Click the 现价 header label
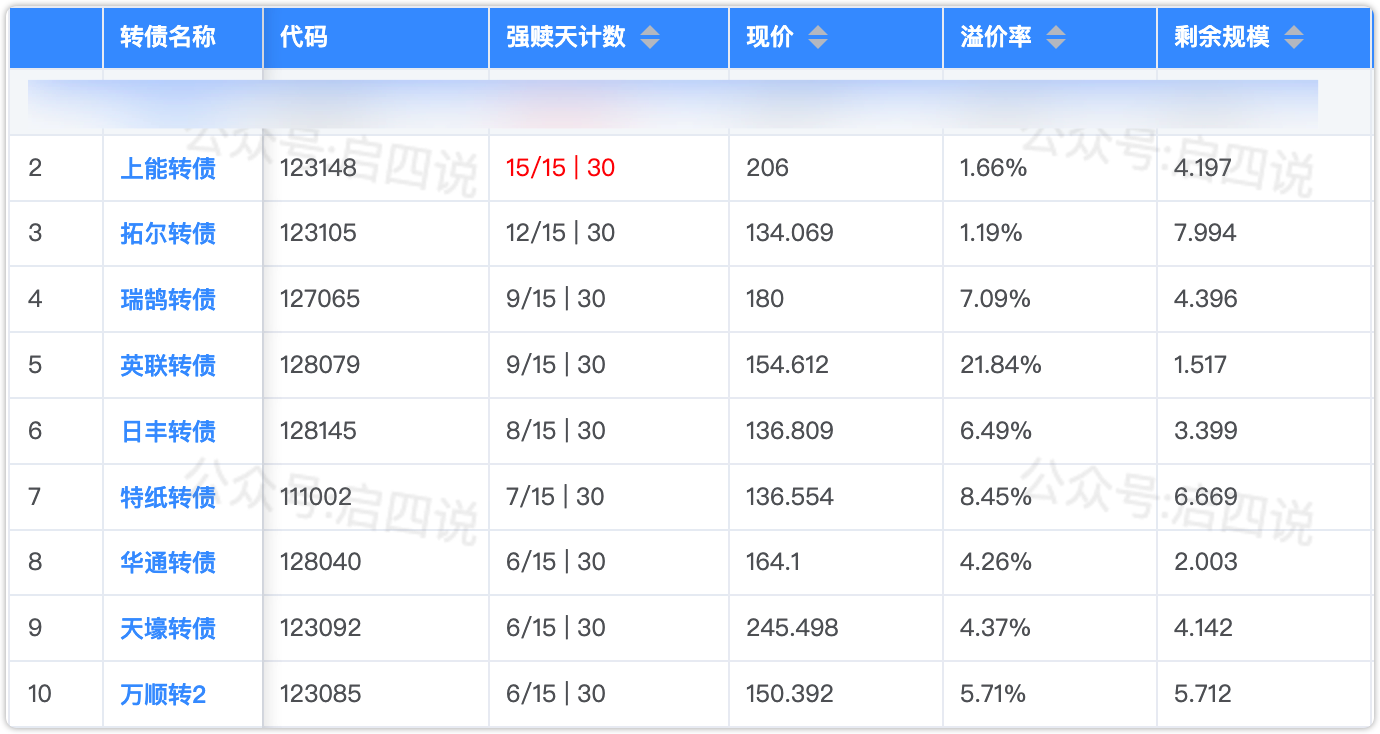The height and width of the screenshot is (734, 1380). (x=770, y=38)
